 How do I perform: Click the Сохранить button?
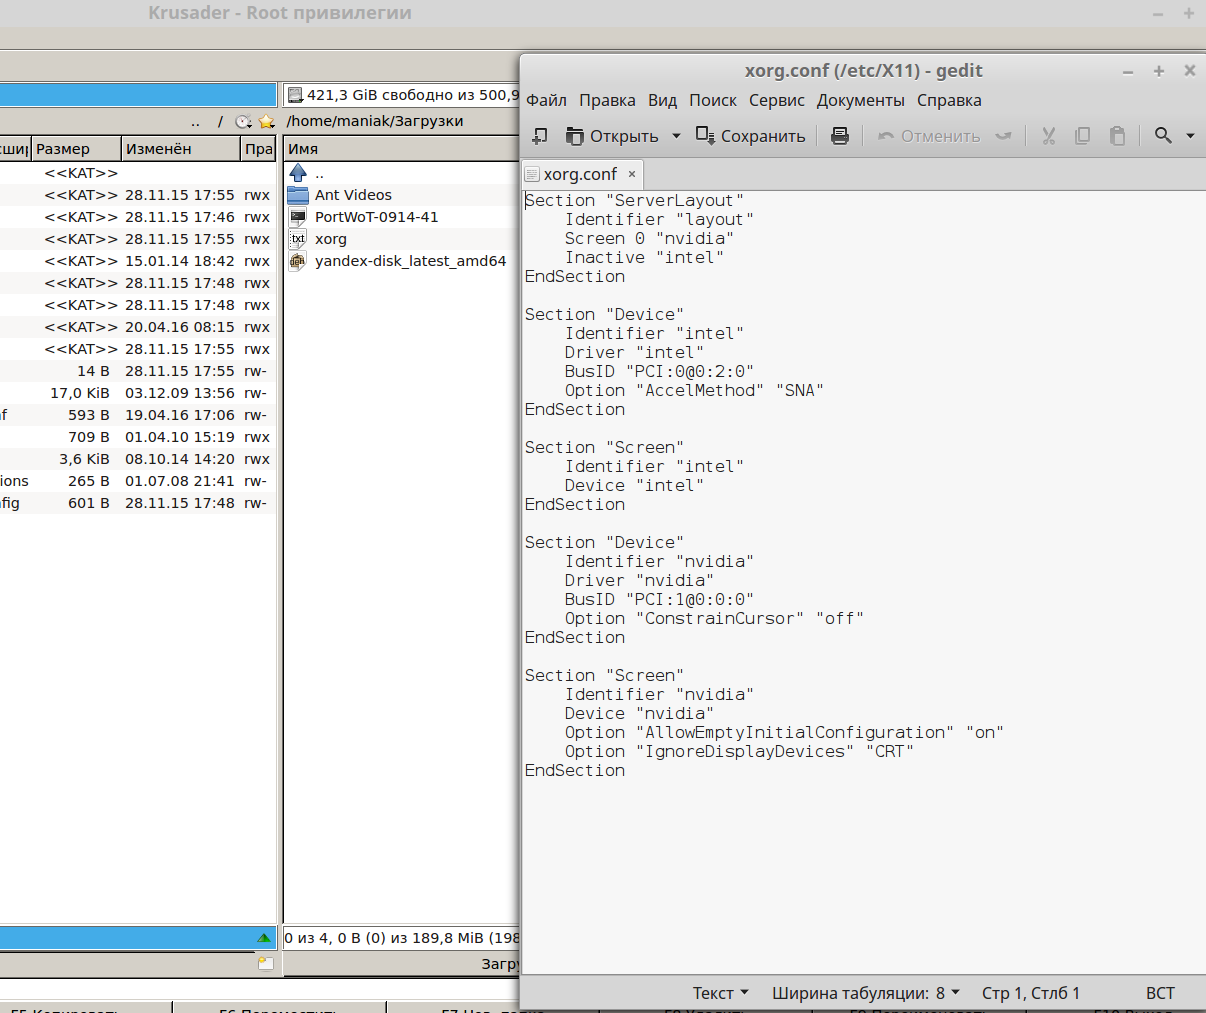(x=751, y=136)
